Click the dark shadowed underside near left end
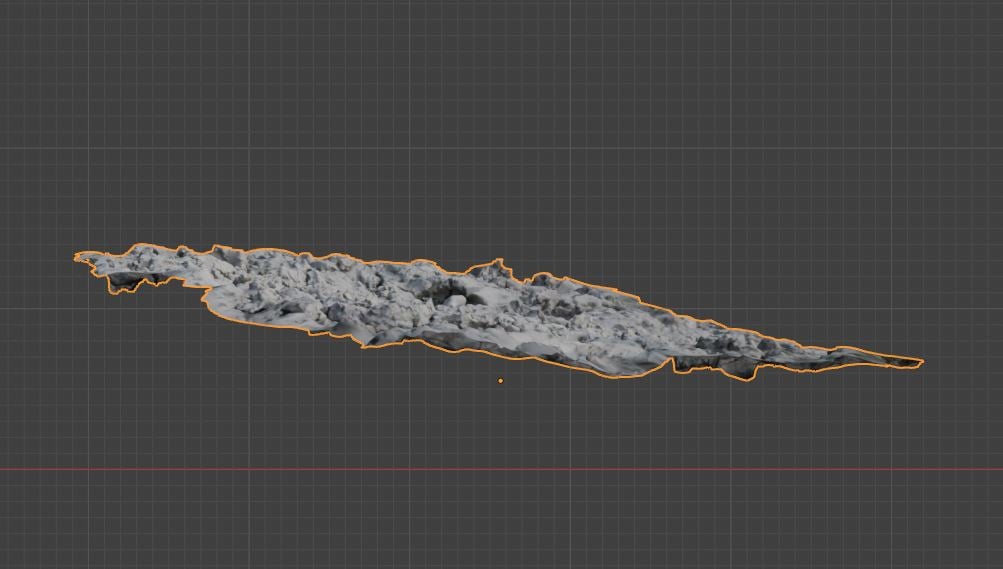Screen dimensions: 1003x569 click(124, 286)
